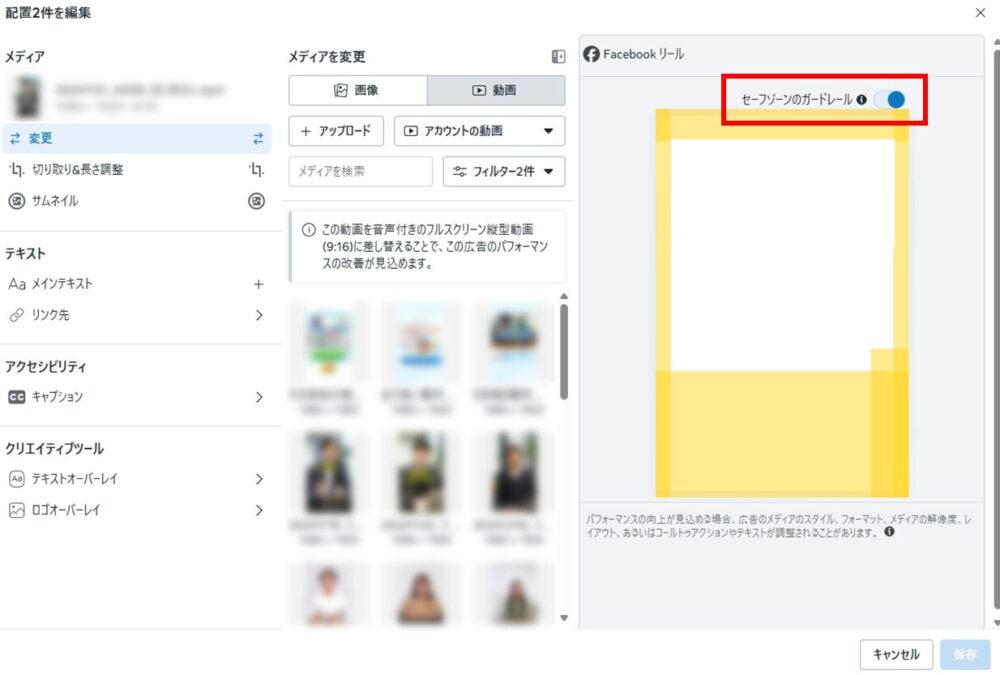
Task: Click info icon after the performance note
Action: 889,533
